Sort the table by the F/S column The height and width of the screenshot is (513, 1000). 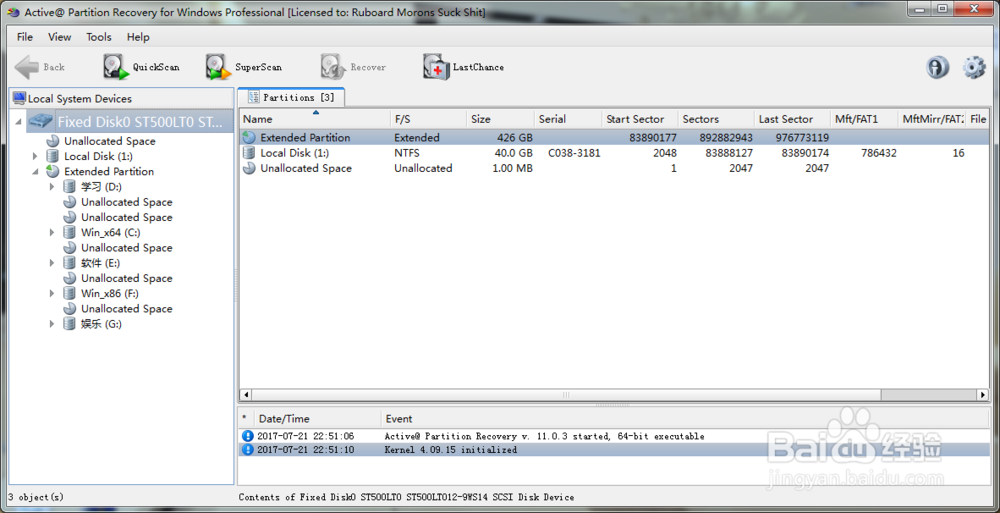click(429, 119)
